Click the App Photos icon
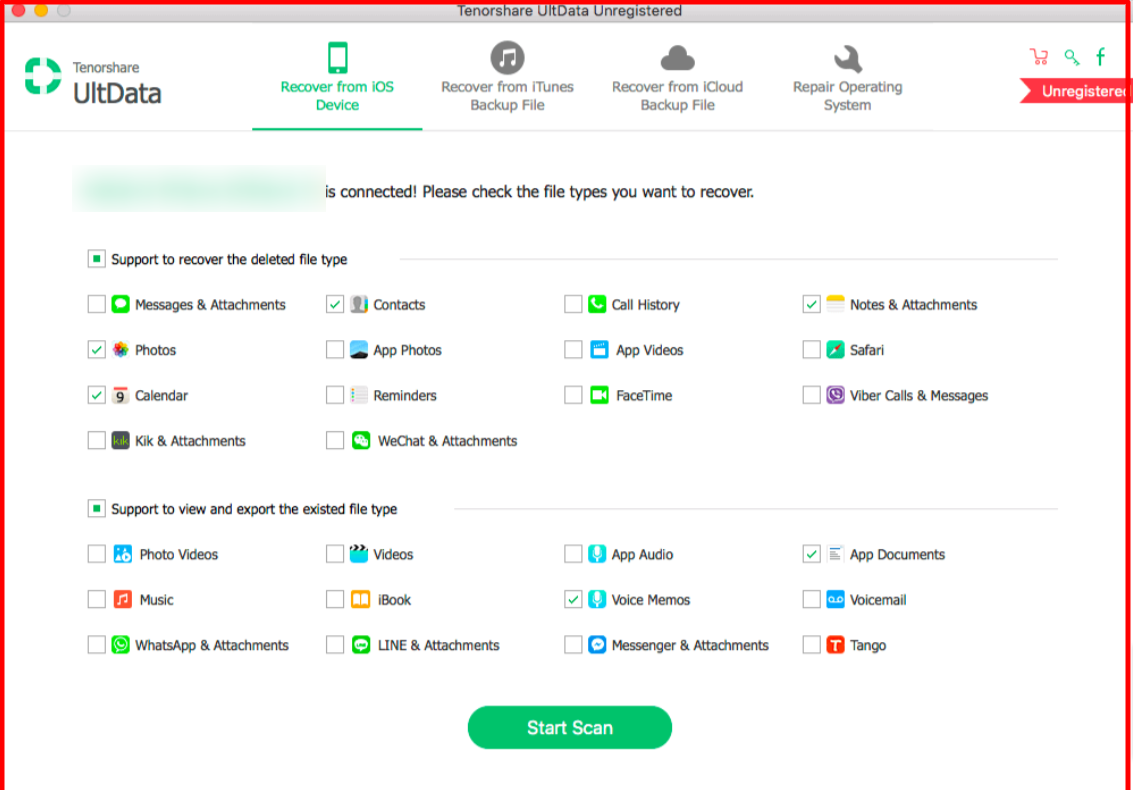 (x=359, y=350)
